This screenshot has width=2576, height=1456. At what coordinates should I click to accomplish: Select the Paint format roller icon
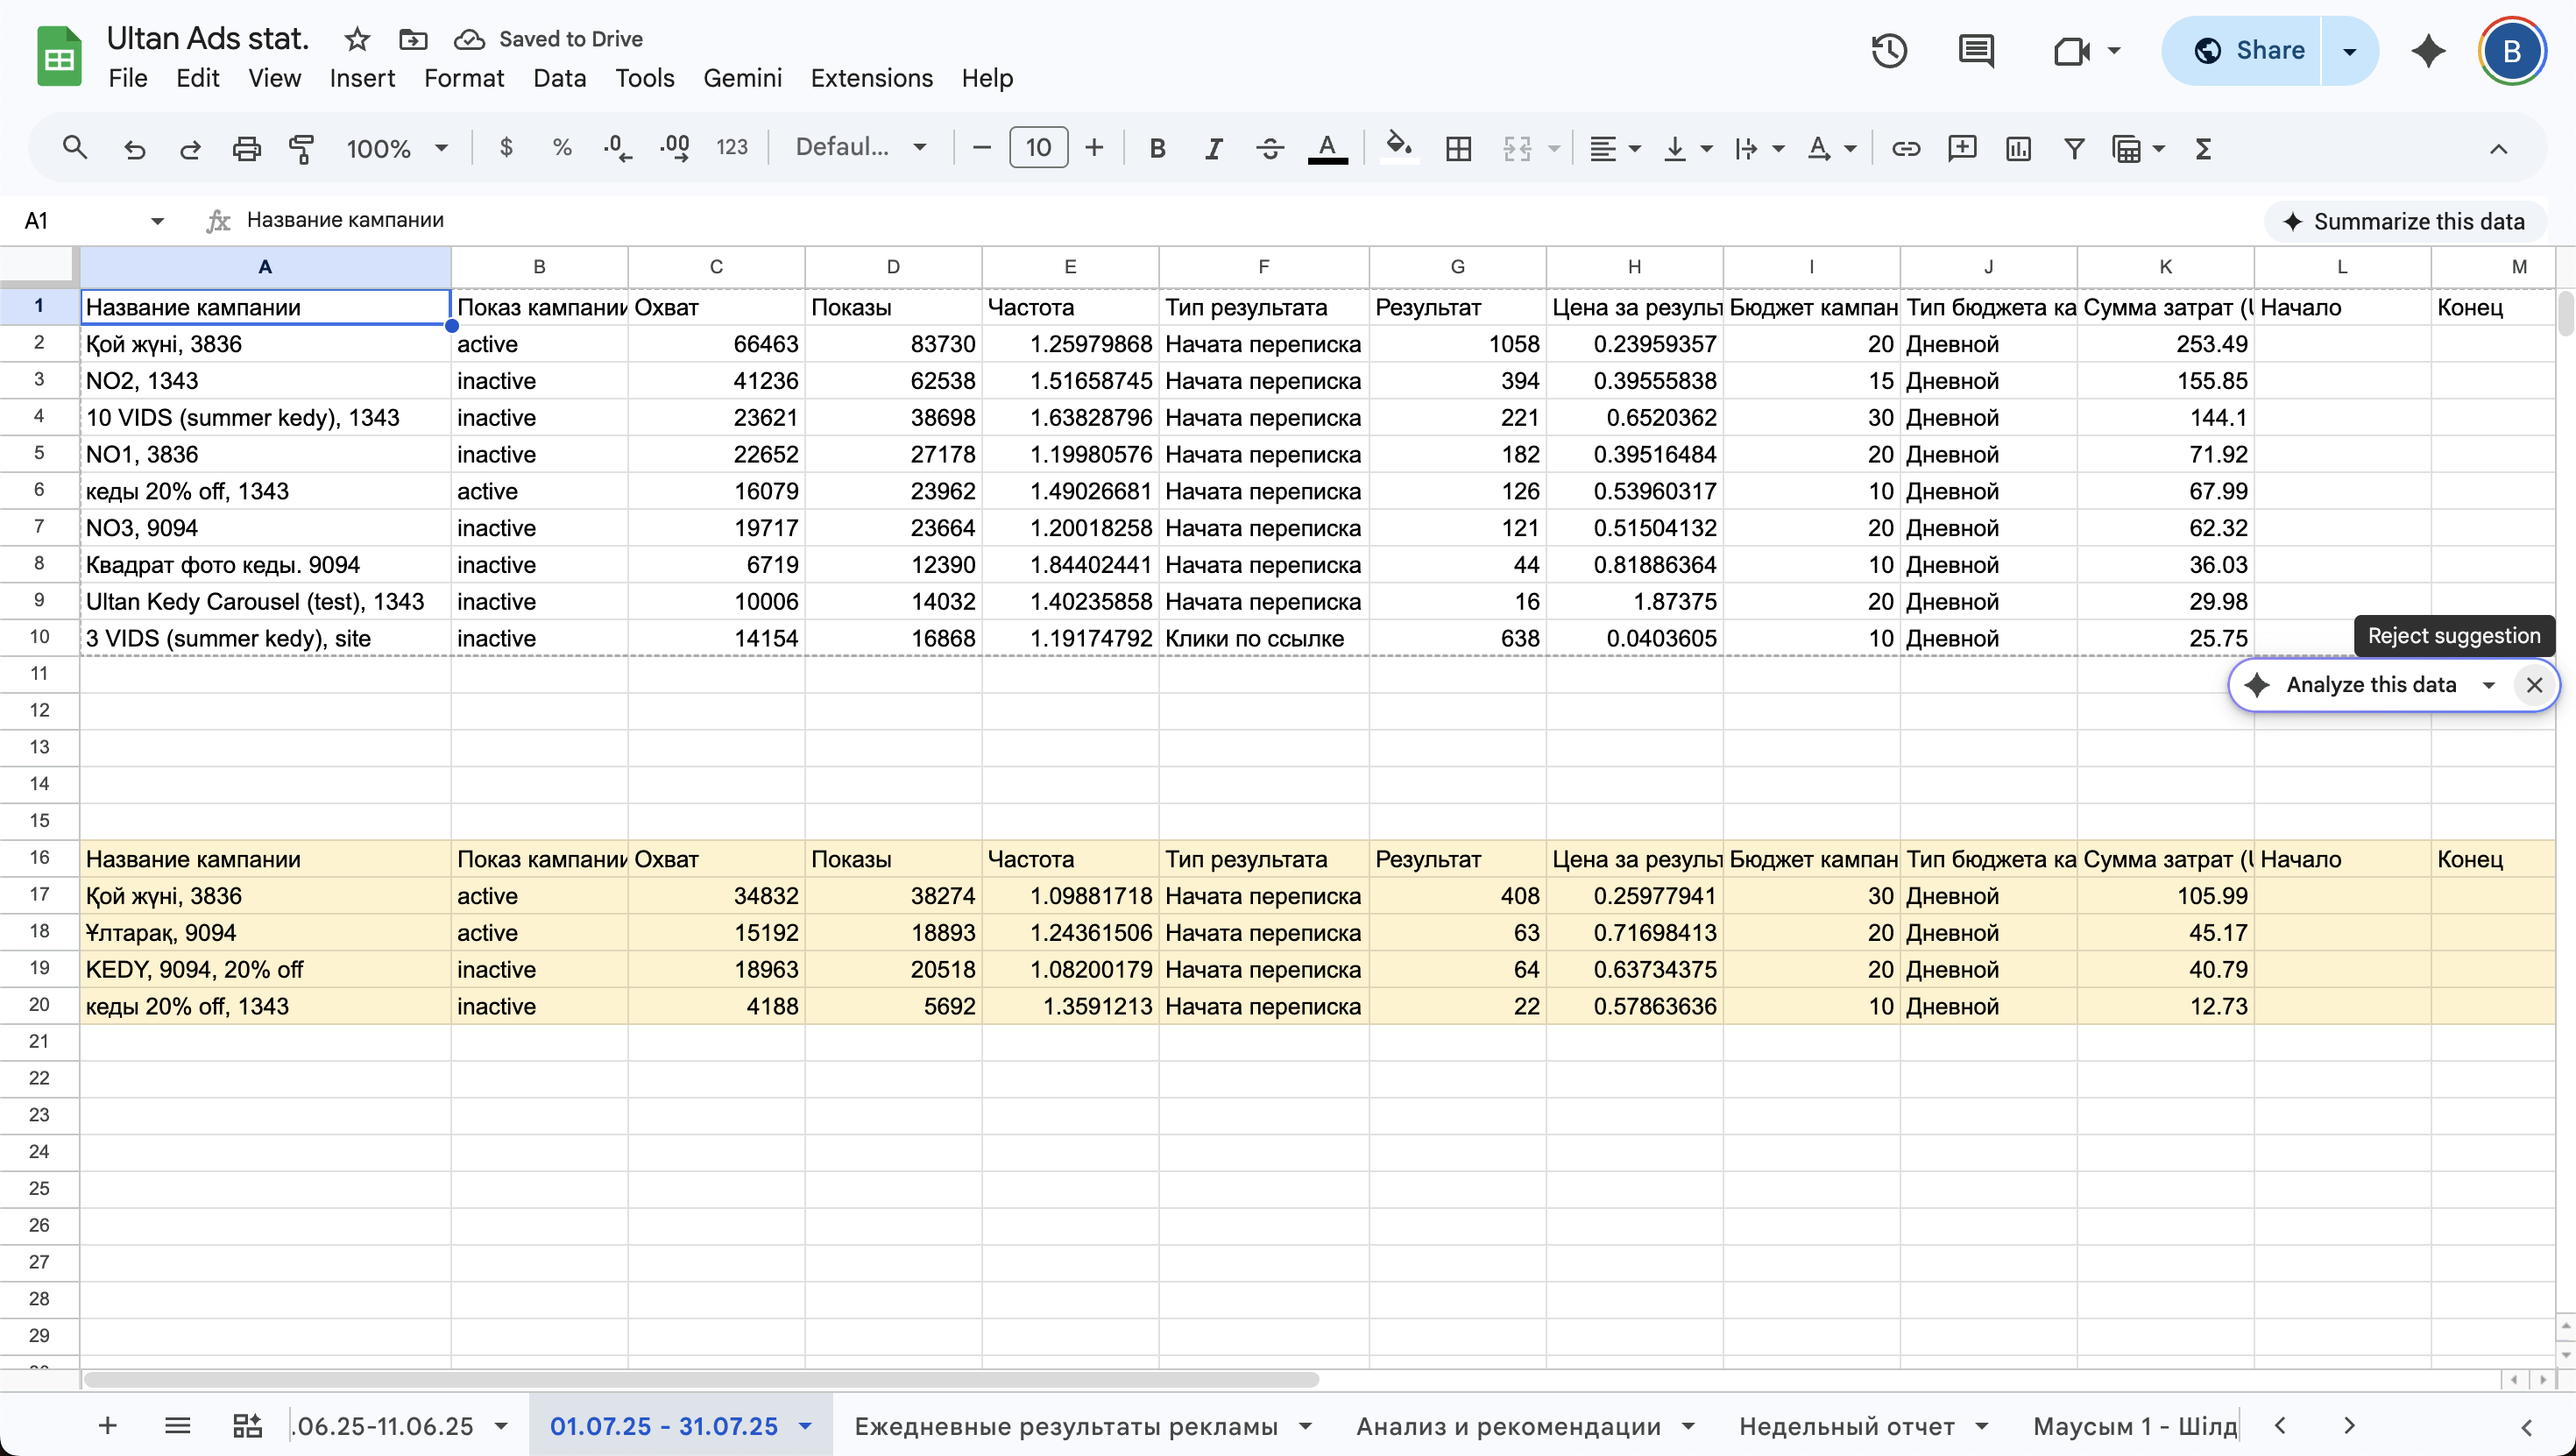point(302,148)
